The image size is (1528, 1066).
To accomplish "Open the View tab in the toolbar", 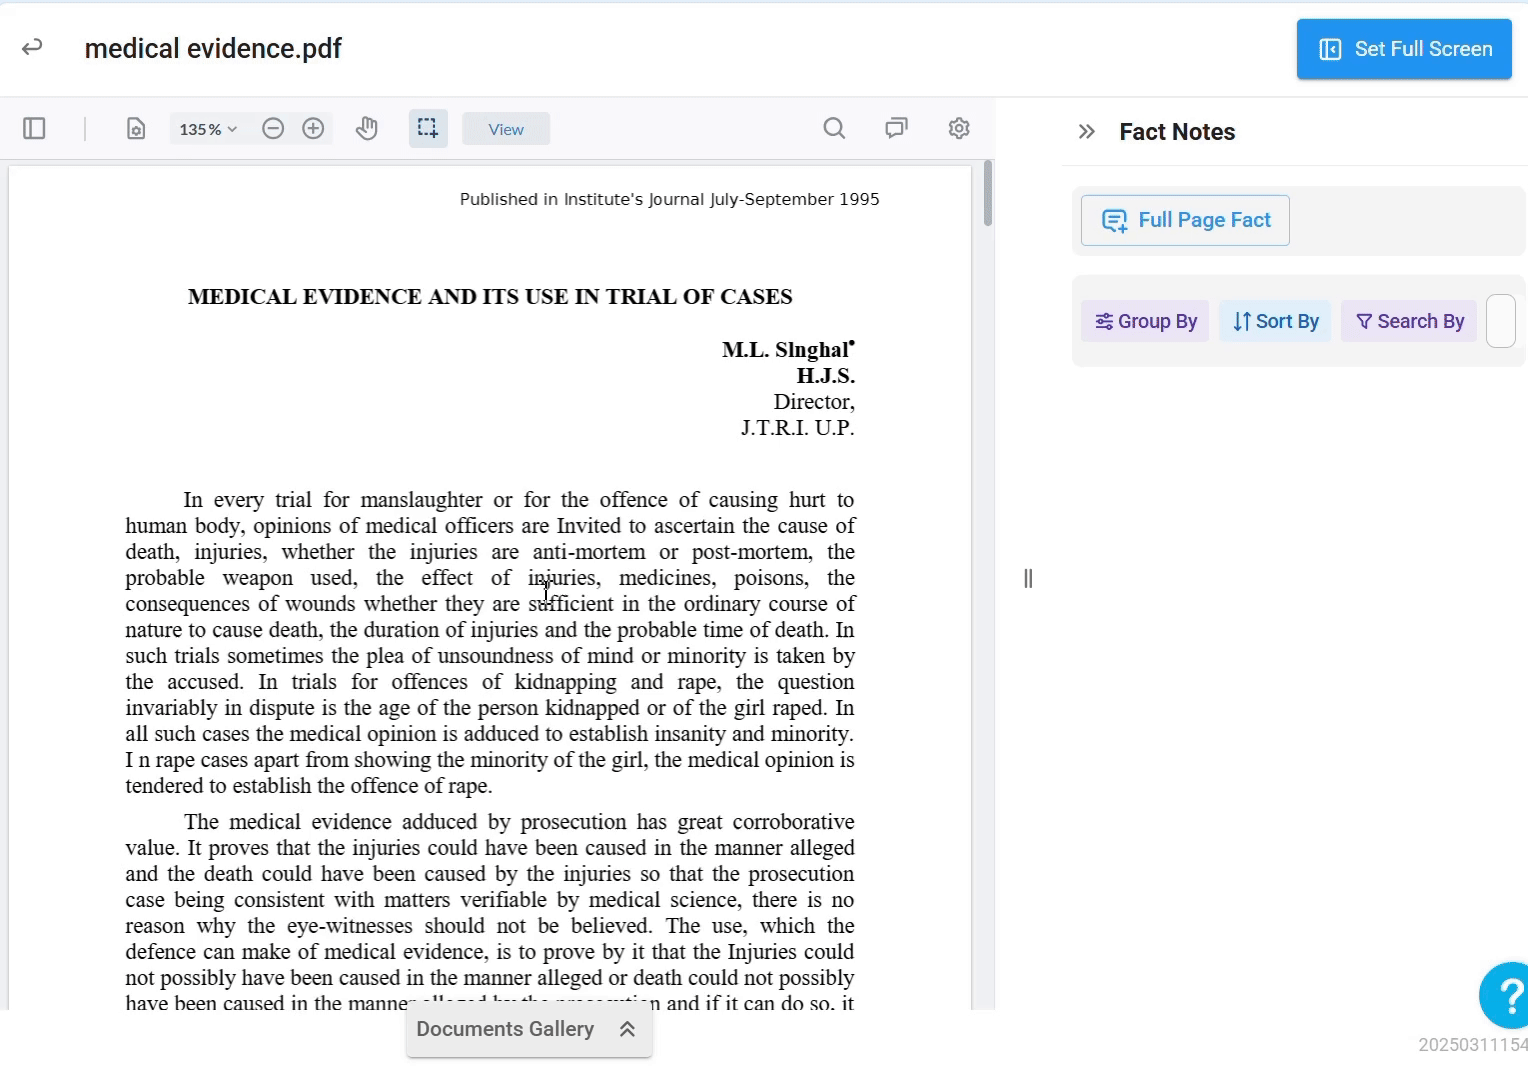I will [x=506, y=129].
